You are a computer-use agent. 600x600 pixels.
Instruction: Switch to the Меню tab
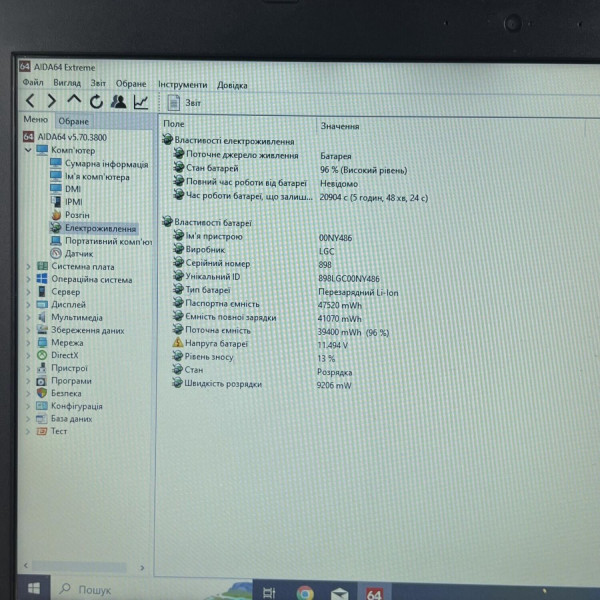tap(36, 119)
